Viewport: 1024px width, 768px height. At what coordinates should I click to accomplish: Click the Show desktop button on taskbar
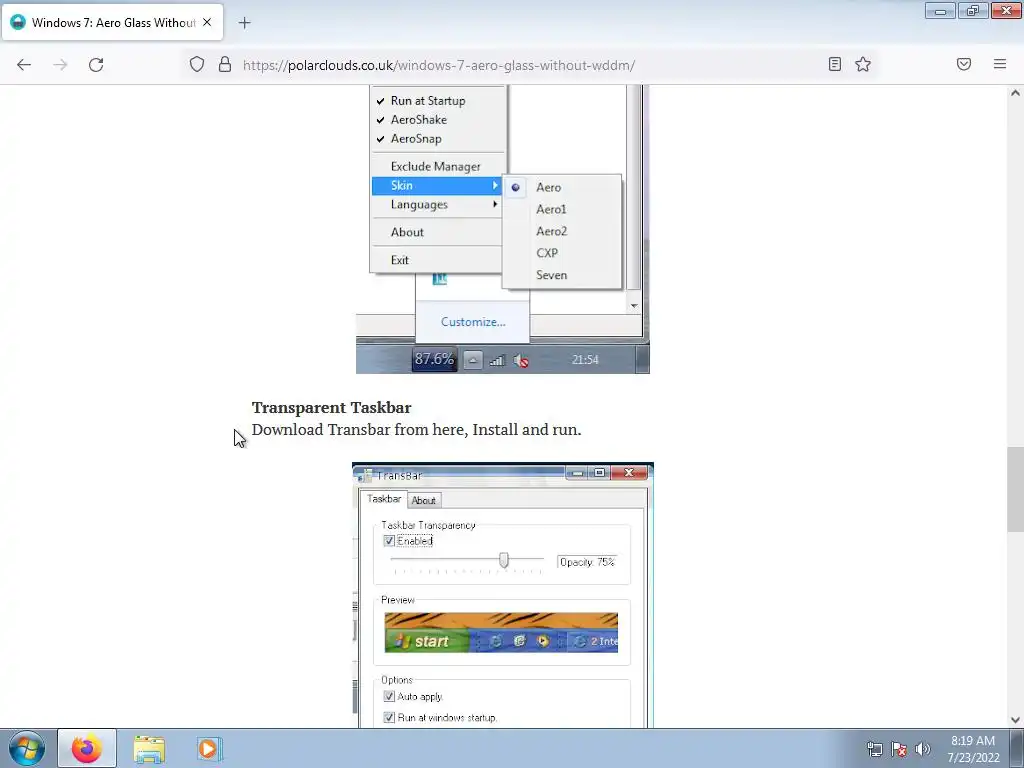(1017, 748)
